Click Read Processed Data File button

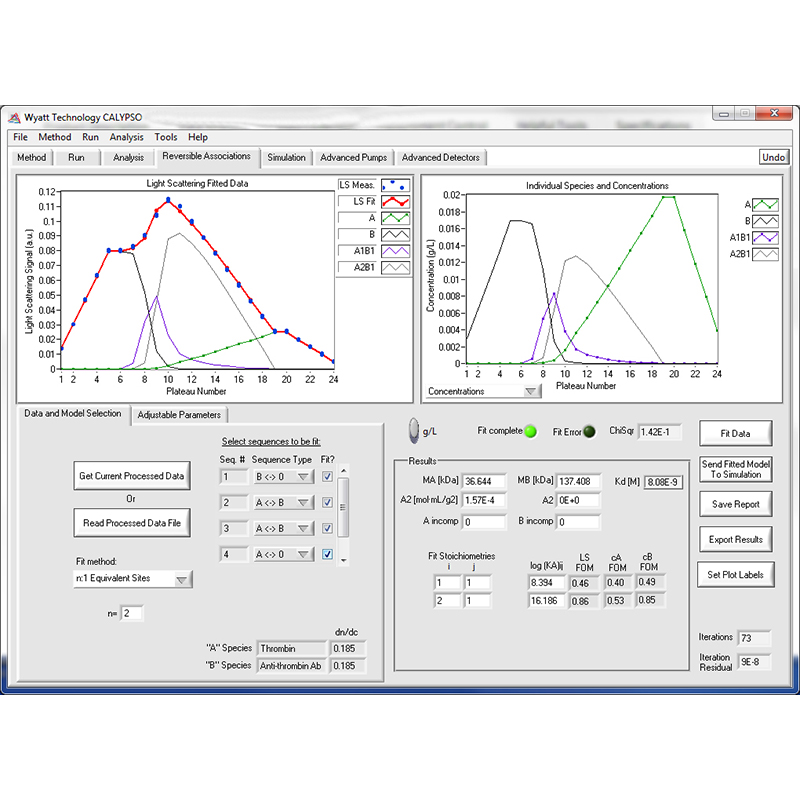(x=132, y=523)
